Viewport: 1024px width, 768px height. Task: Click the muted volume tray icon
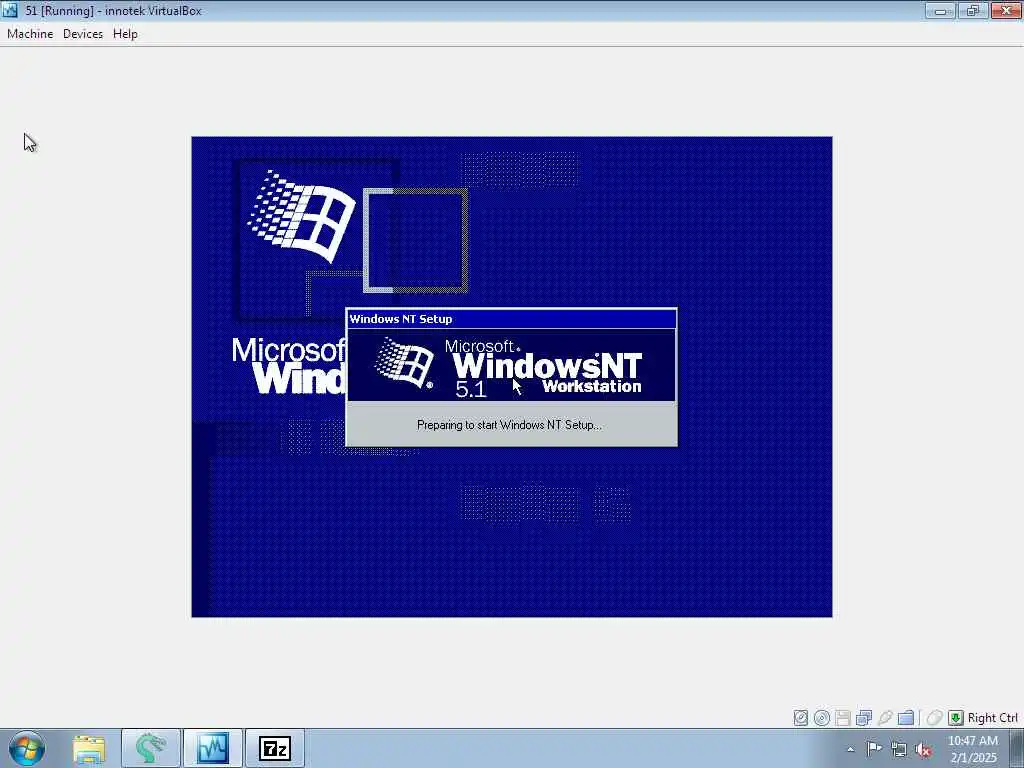point(923,749)
